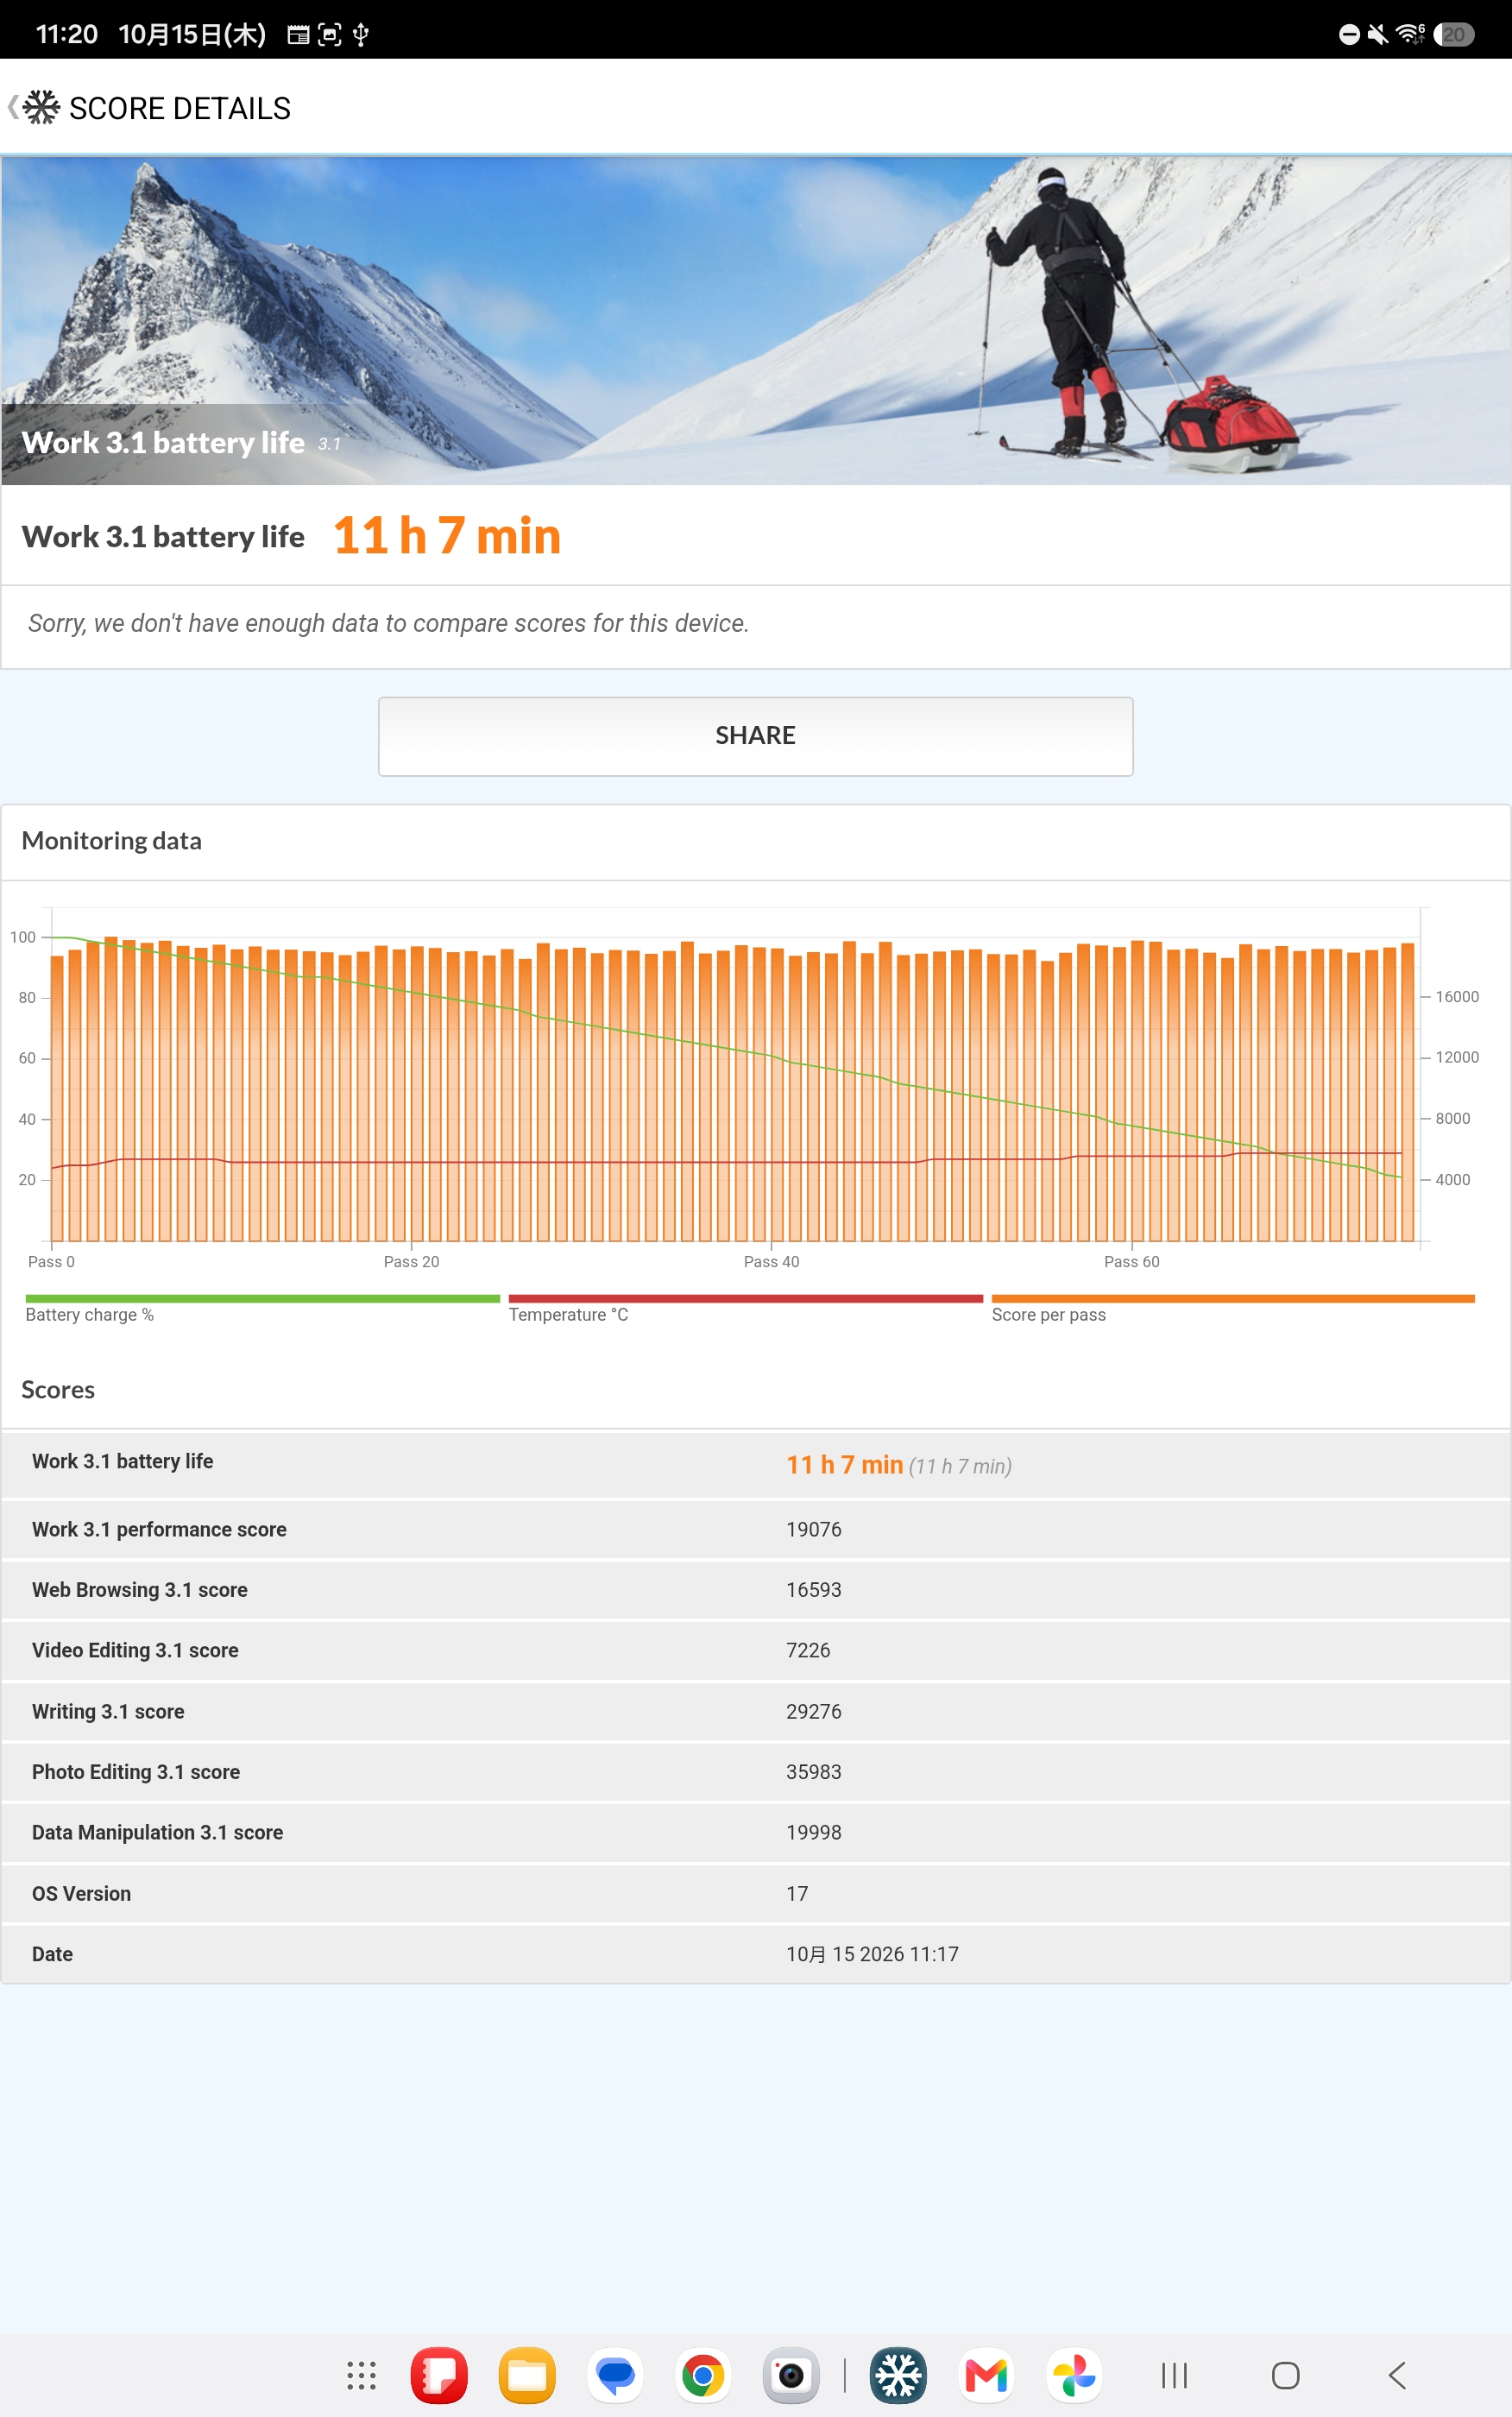1512x2417 pixels.
Task: Select Writing 3.1 score row
Action: point(756,1711)
